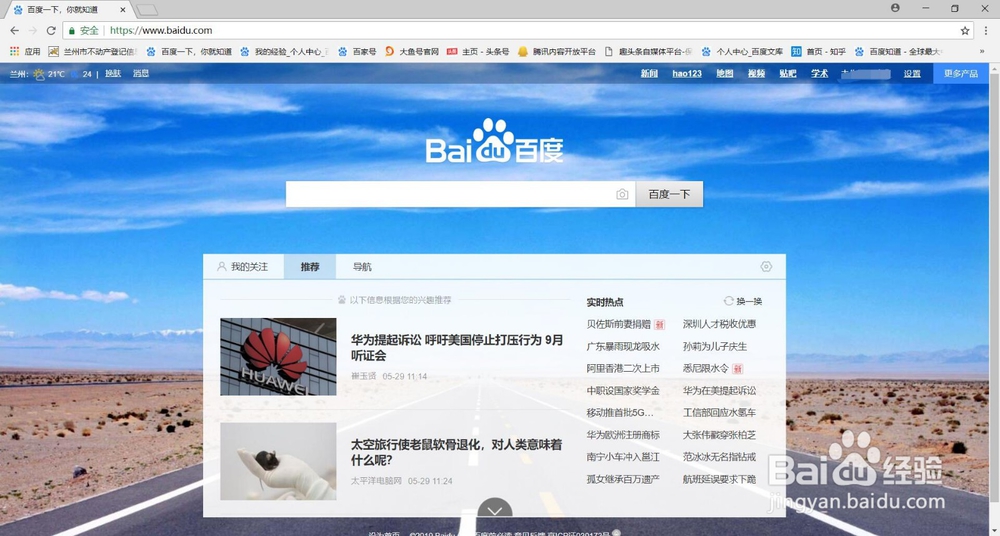Screen dimensions: 1000x536
Task: Open hot topic 范冰冰无名指钻戒
Action: 719,457
